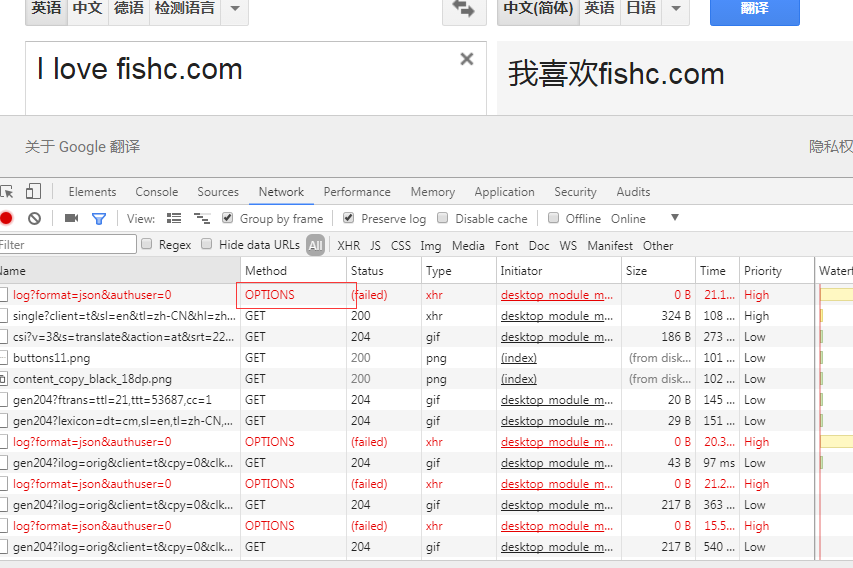Clear the source text with the X icon

(x=467, y=59)
